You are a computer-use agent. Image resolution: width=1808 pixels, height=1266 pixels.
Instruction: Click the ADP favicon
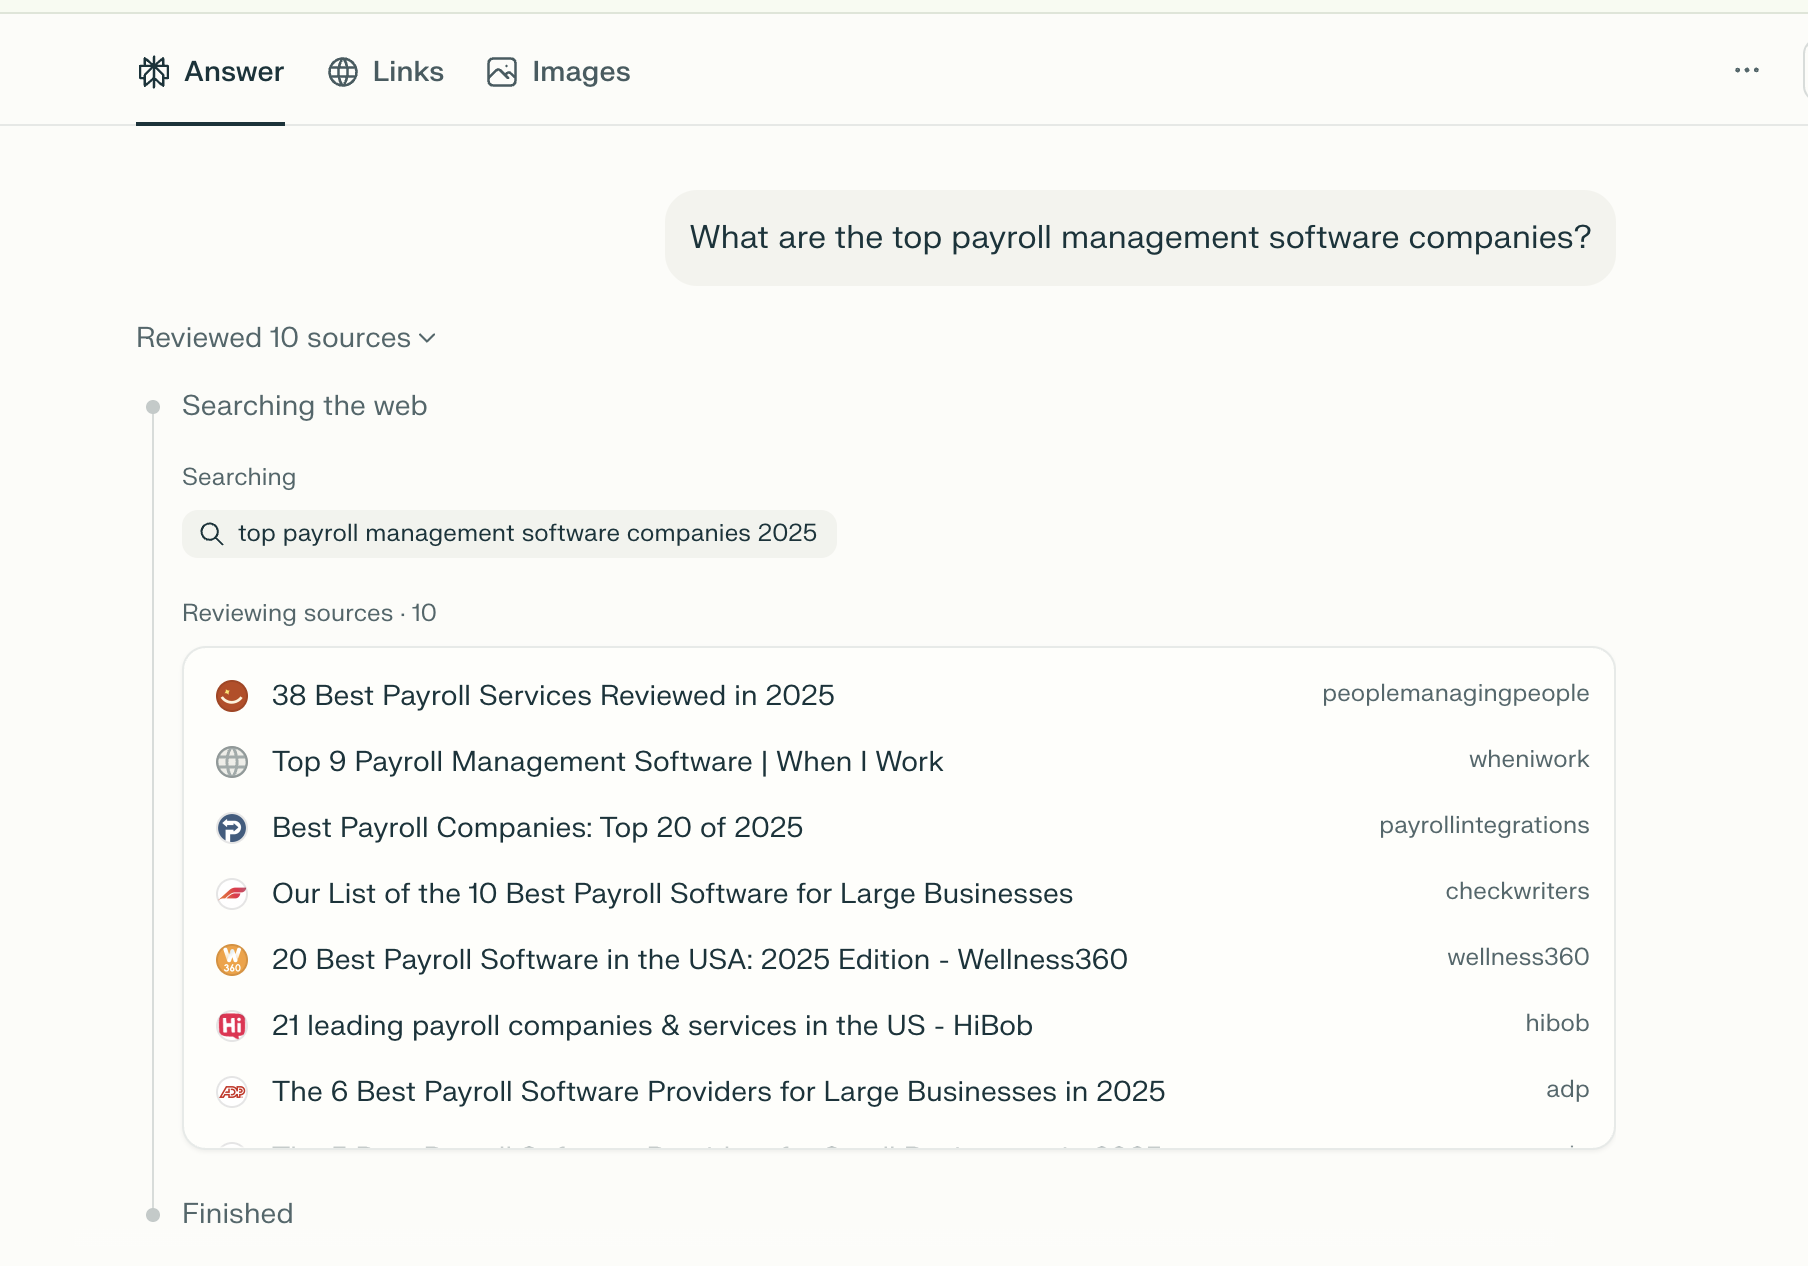(232, 1092)
